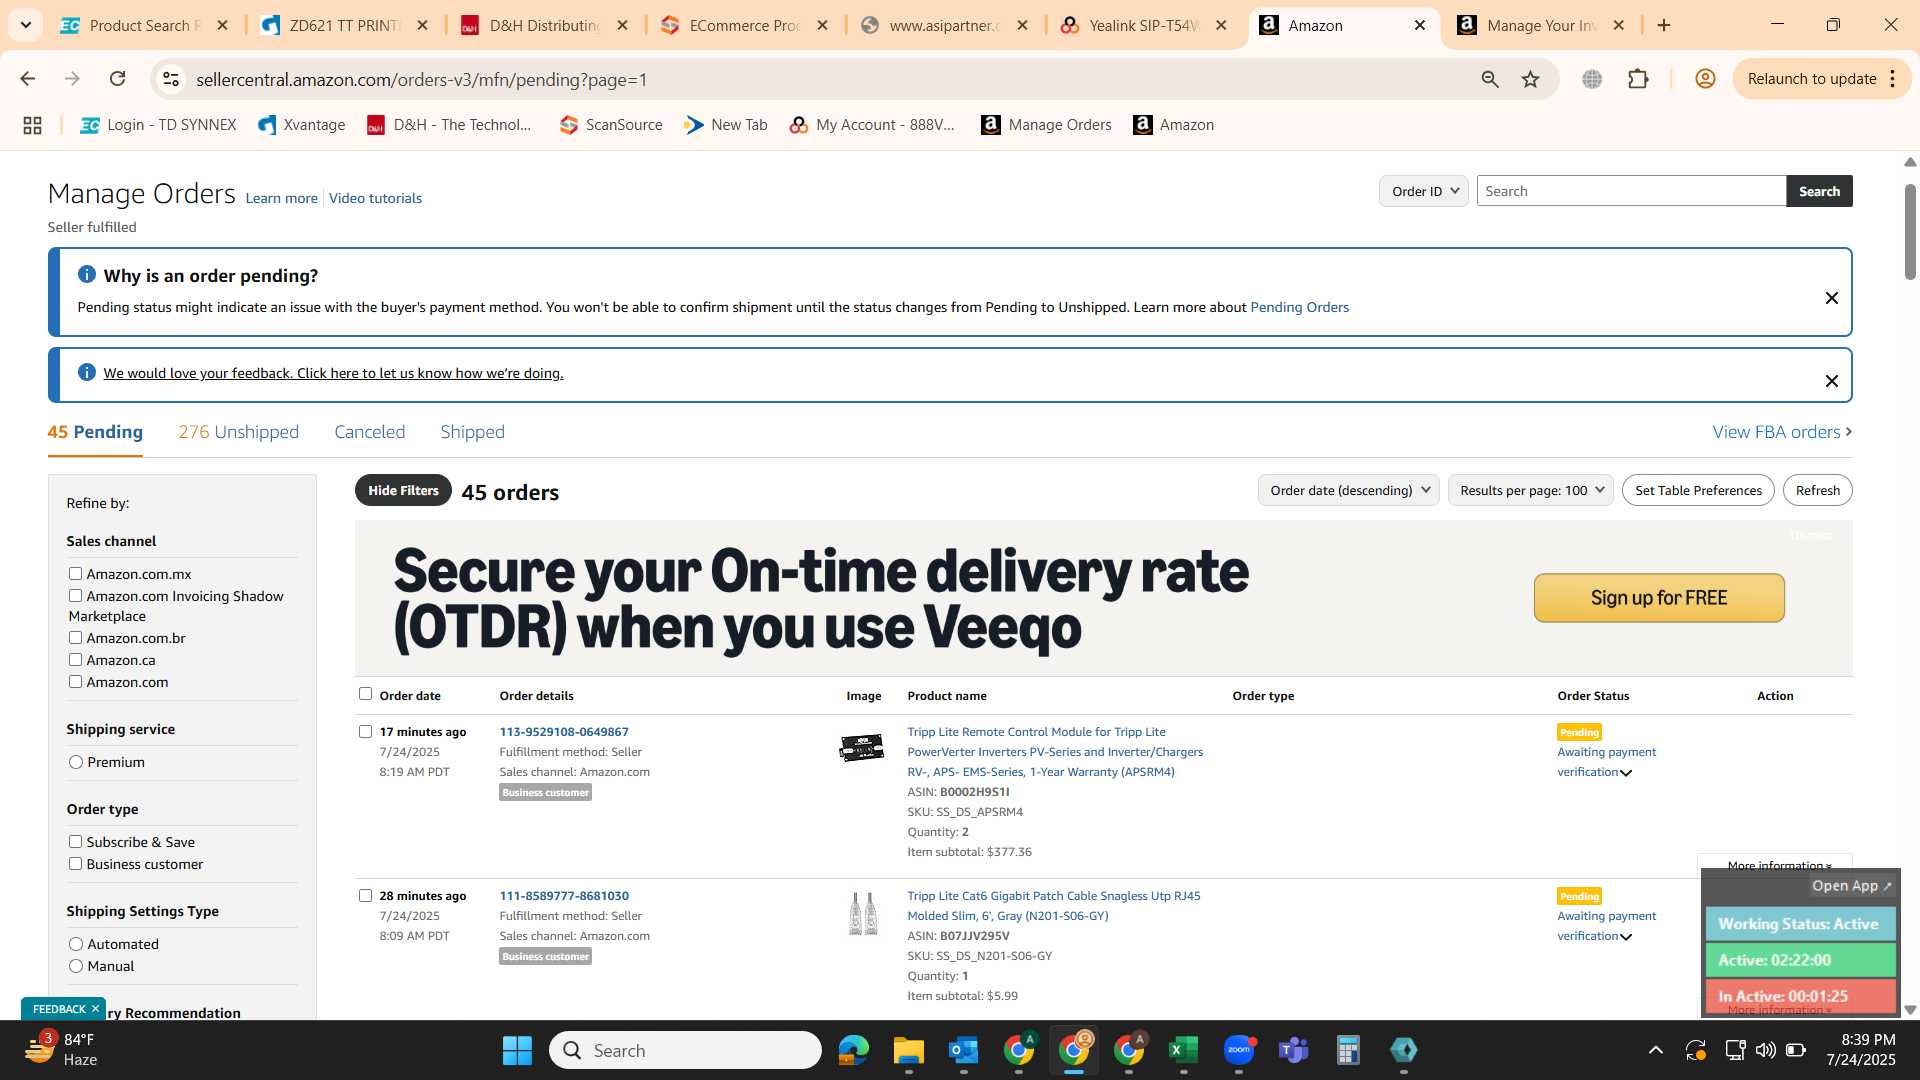Bookmark this page with the star icon
The image size is (1920, 1080).
tap(1530, 79)
